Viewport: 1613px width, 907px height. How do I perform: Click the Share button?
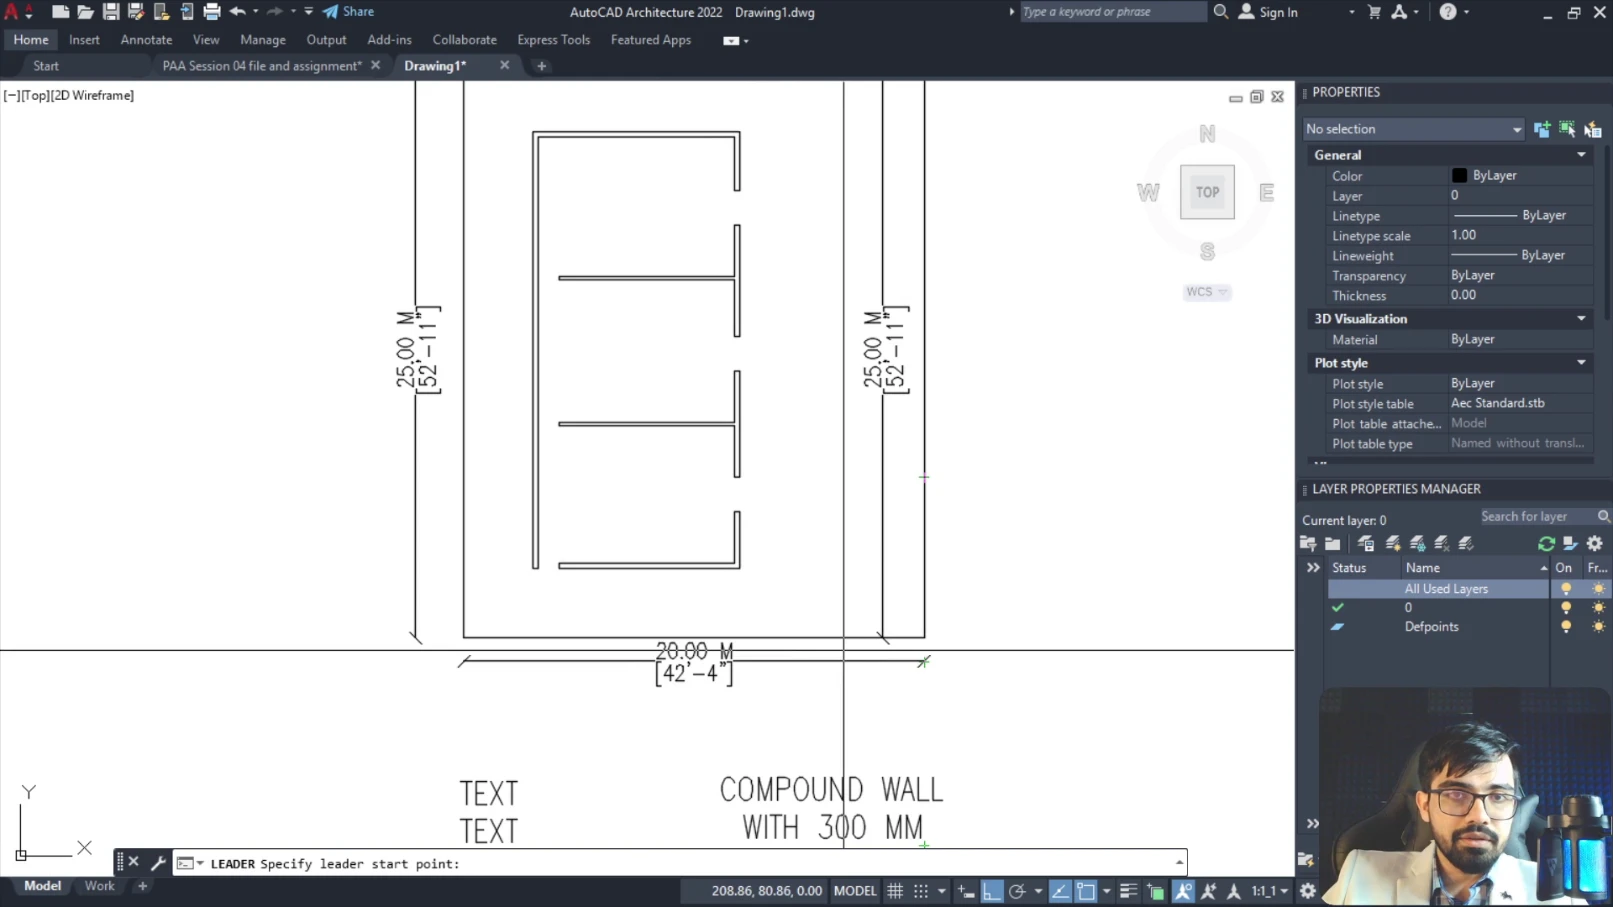[x=348, y=12]
